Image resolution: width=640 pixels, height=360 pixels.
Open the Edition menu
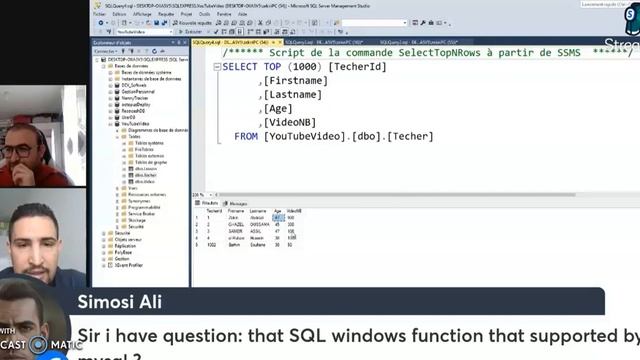(x=119, y=14)
